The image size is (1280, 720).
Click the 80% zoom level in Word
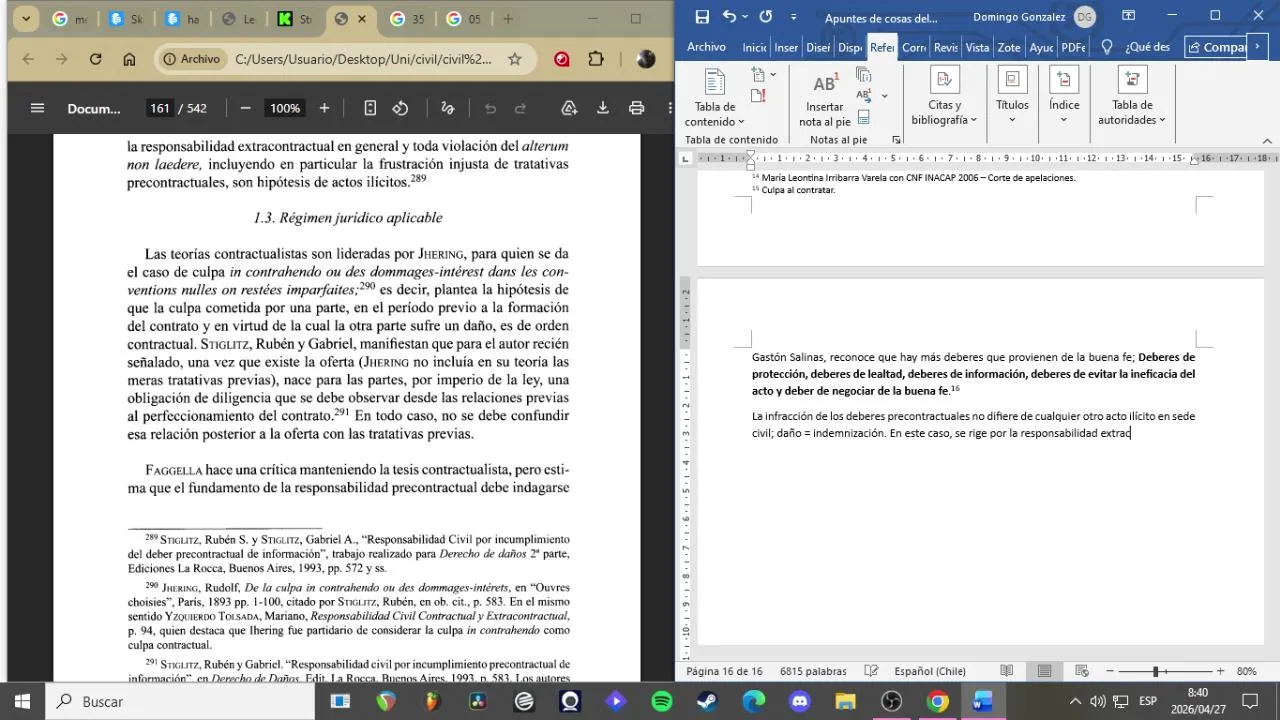(1246, 671)
